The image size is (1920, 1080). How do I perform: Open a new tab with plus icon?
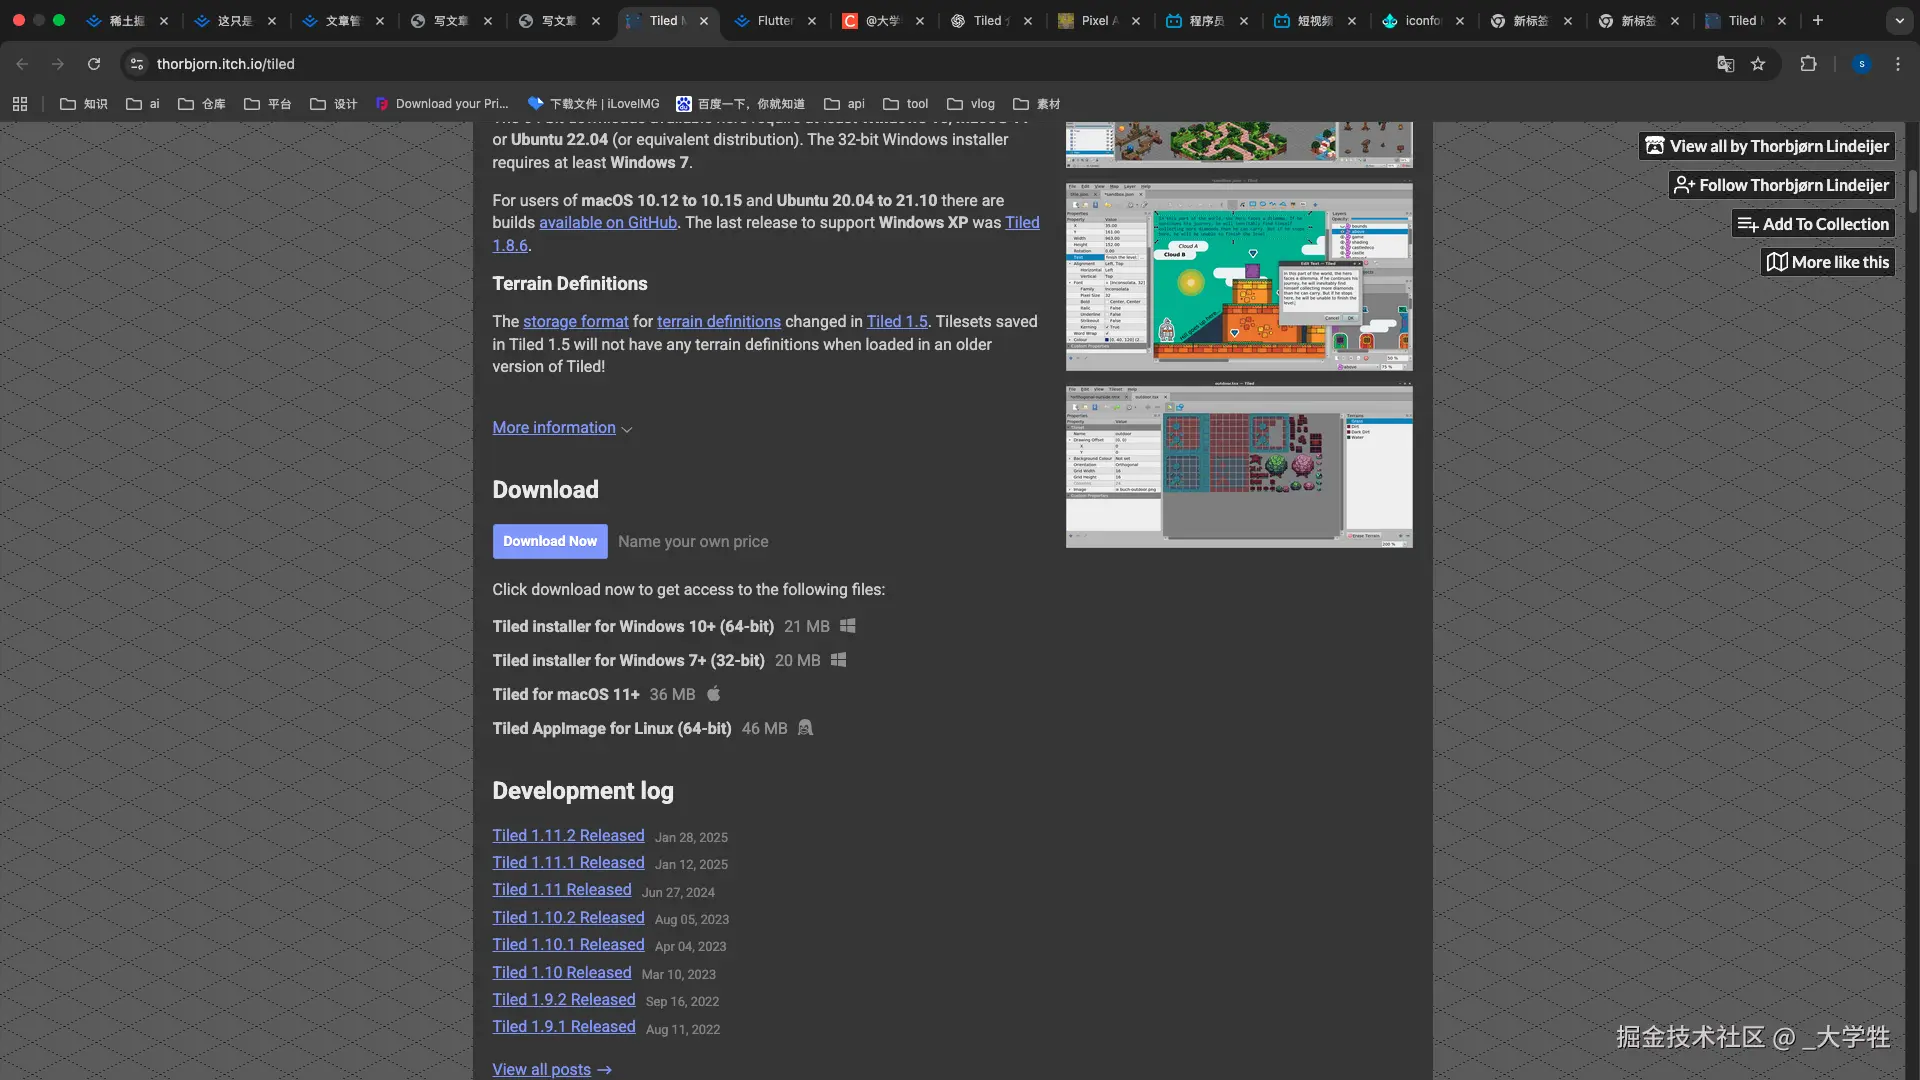point(1818,20)
